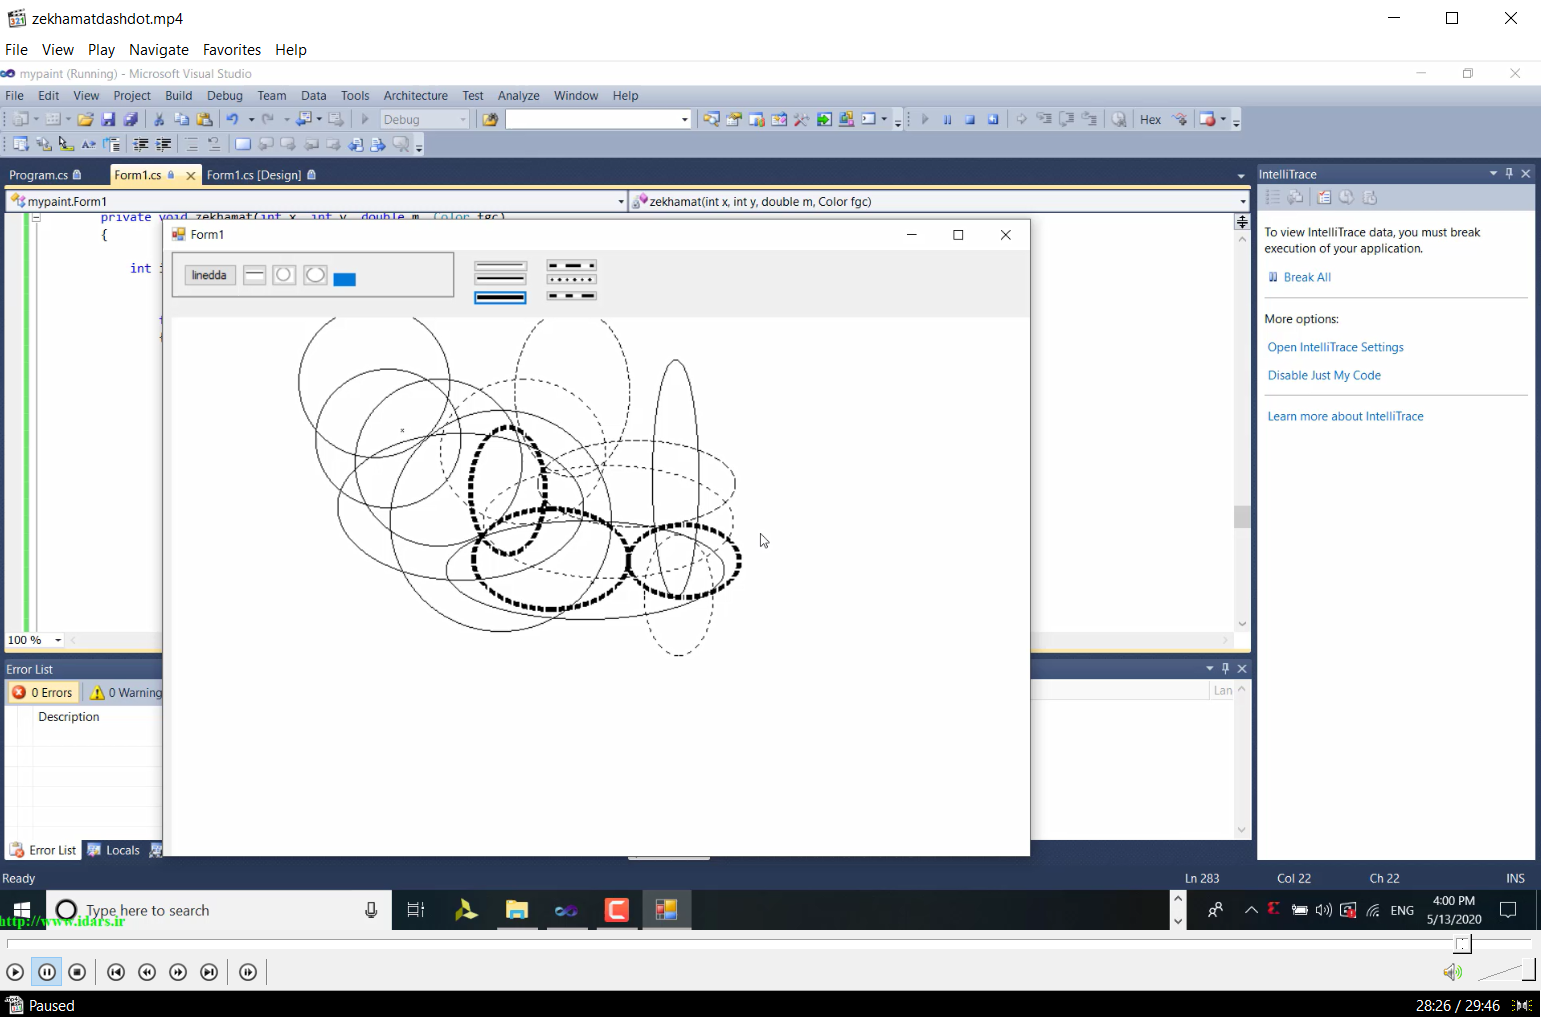Choose the dotted line style in Form1
1541x1017 pixels.
[x=572, y=280]
